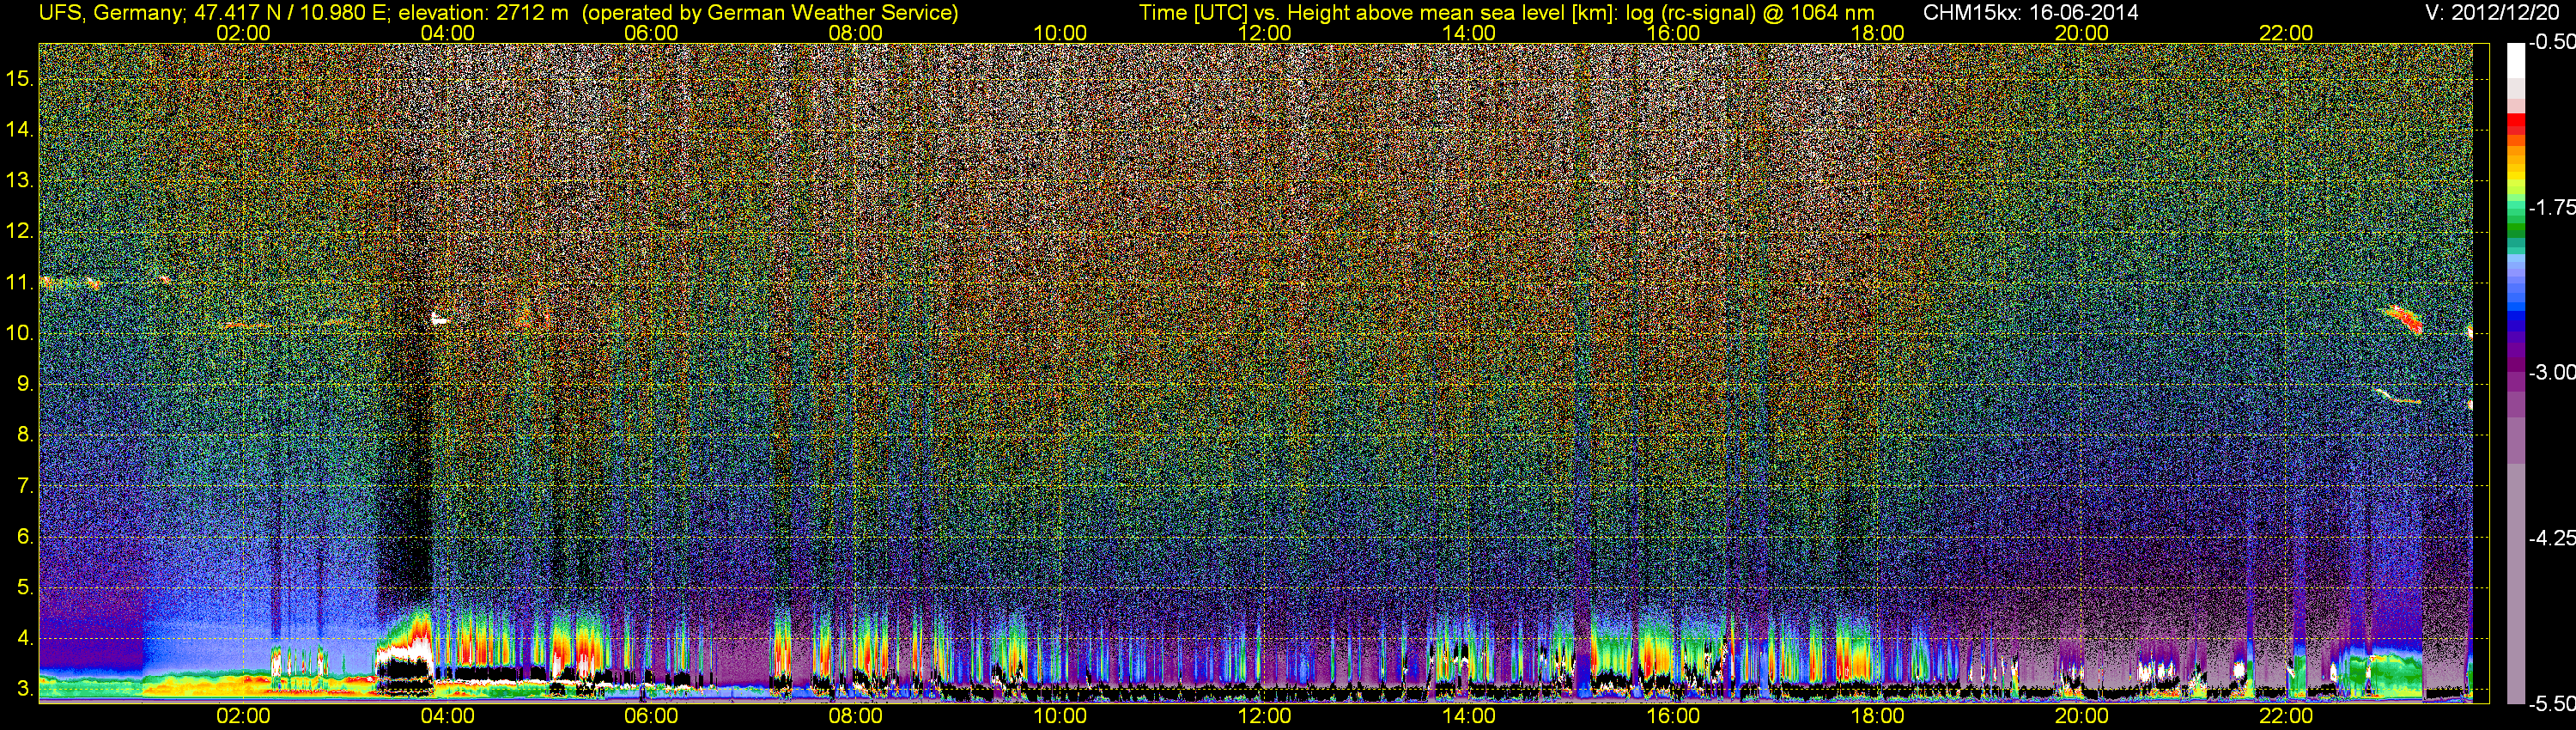This screenshot has height=730, width=2576.
Task: Click the red cloud streak near 10 km at 23:00
Action: [2404, 320]
